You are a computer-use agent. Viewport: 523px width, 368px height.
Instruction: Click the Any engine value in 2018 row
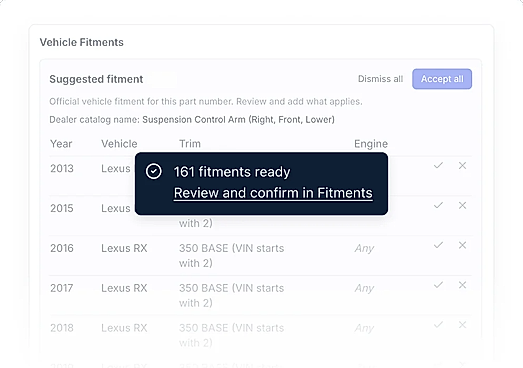364,328
